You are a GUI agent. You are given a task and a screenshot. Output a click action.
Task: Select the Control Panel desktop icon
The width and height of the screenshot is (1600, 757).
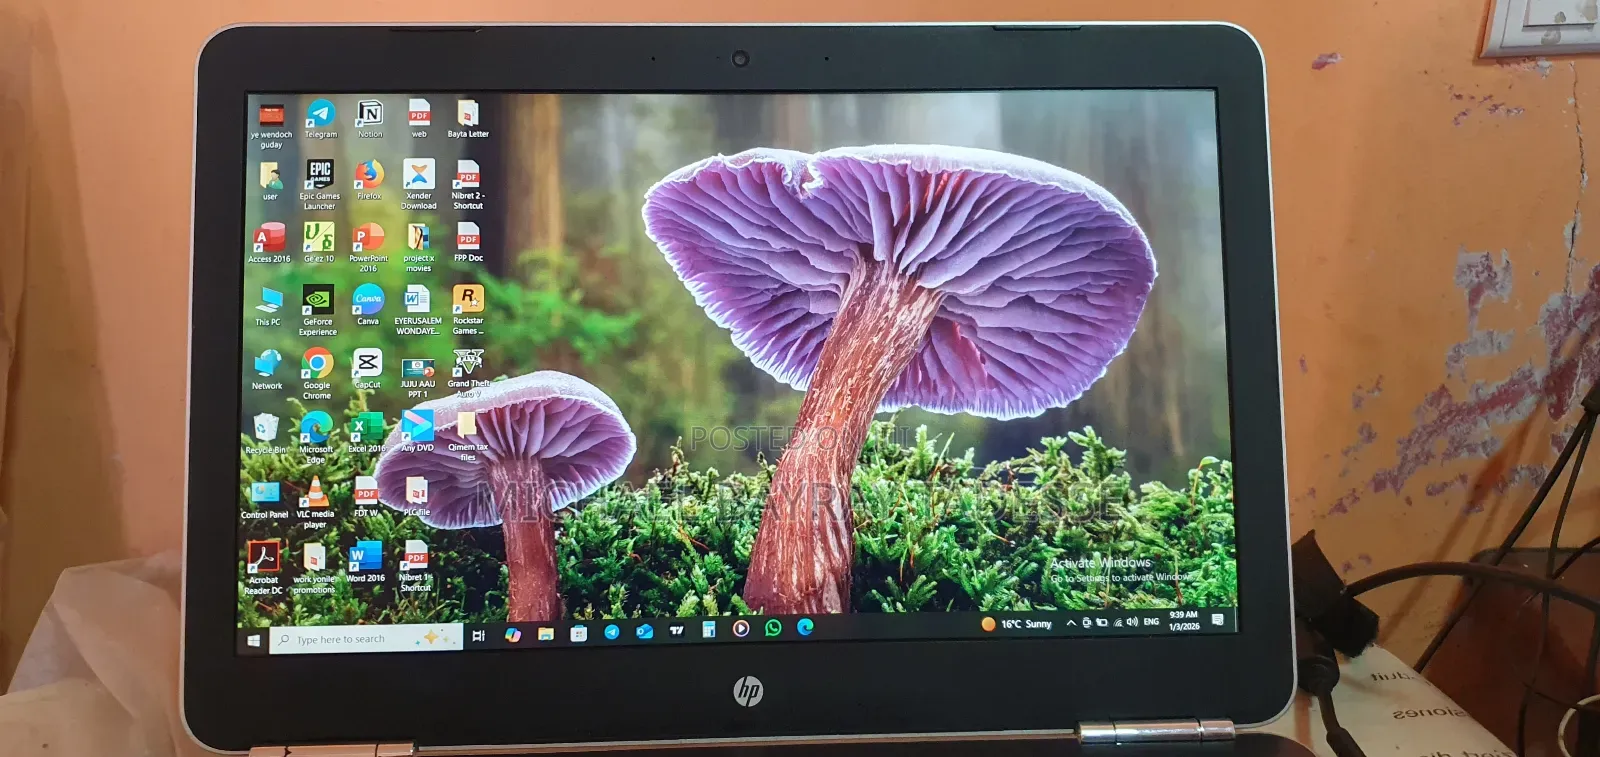coord(265,499)
